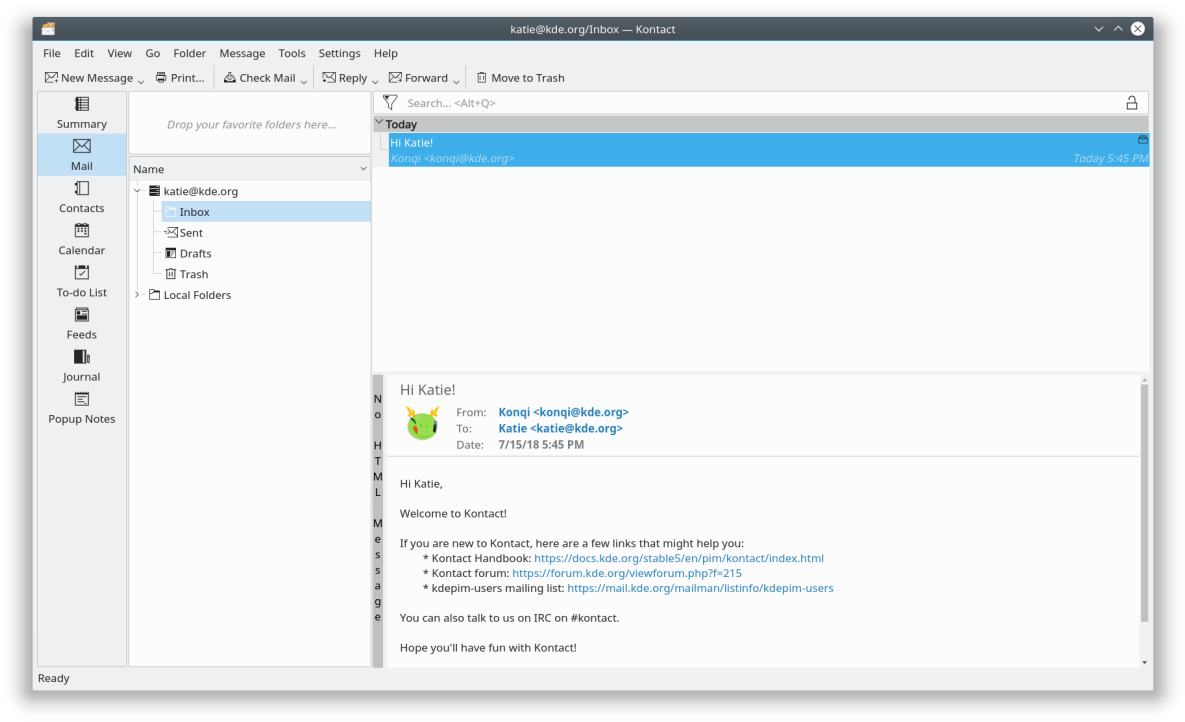Viewport: 1185px width, 722px height.
Task: Open the Edit menu
Action: pos(84,53)
